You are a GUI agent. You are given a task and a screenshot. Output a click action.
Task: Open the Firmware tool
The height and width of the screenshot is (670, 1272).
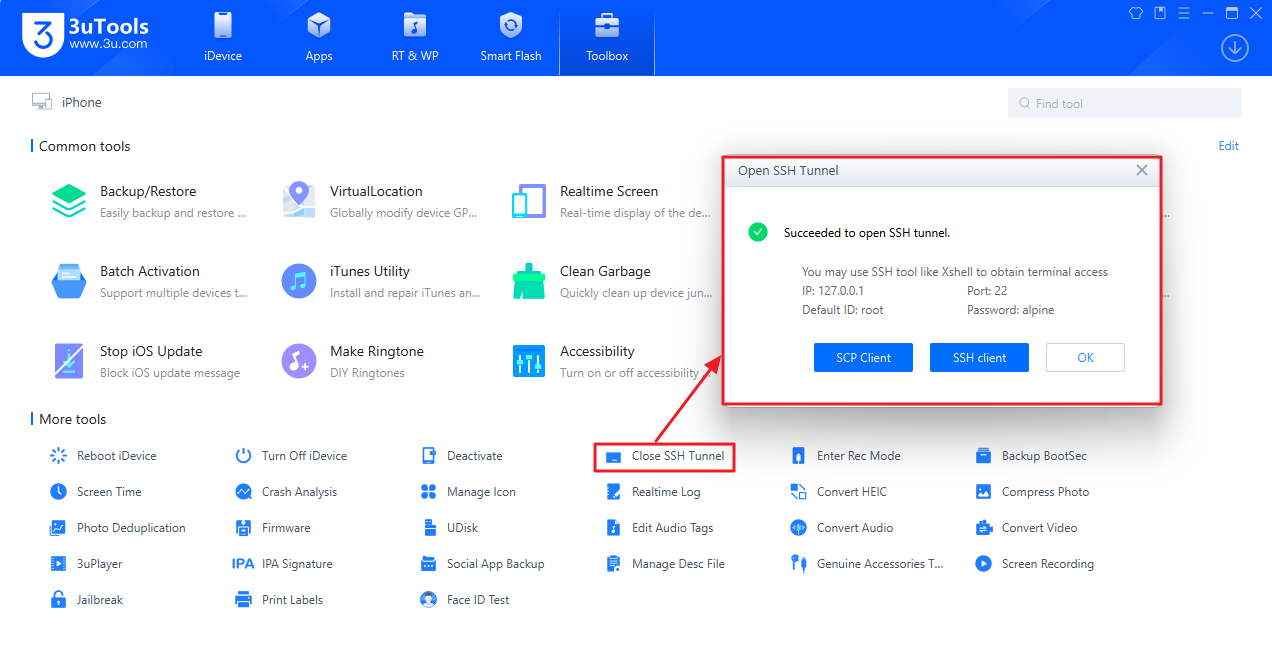tap(272, 528)
